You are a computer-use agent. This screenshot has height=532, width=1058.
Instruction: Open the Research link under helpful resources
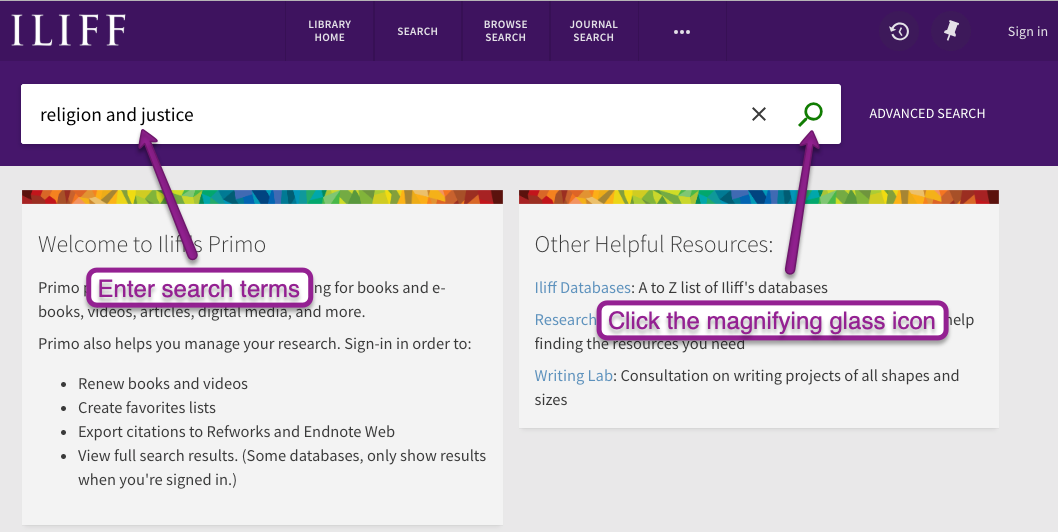click(x=564, y=320)
